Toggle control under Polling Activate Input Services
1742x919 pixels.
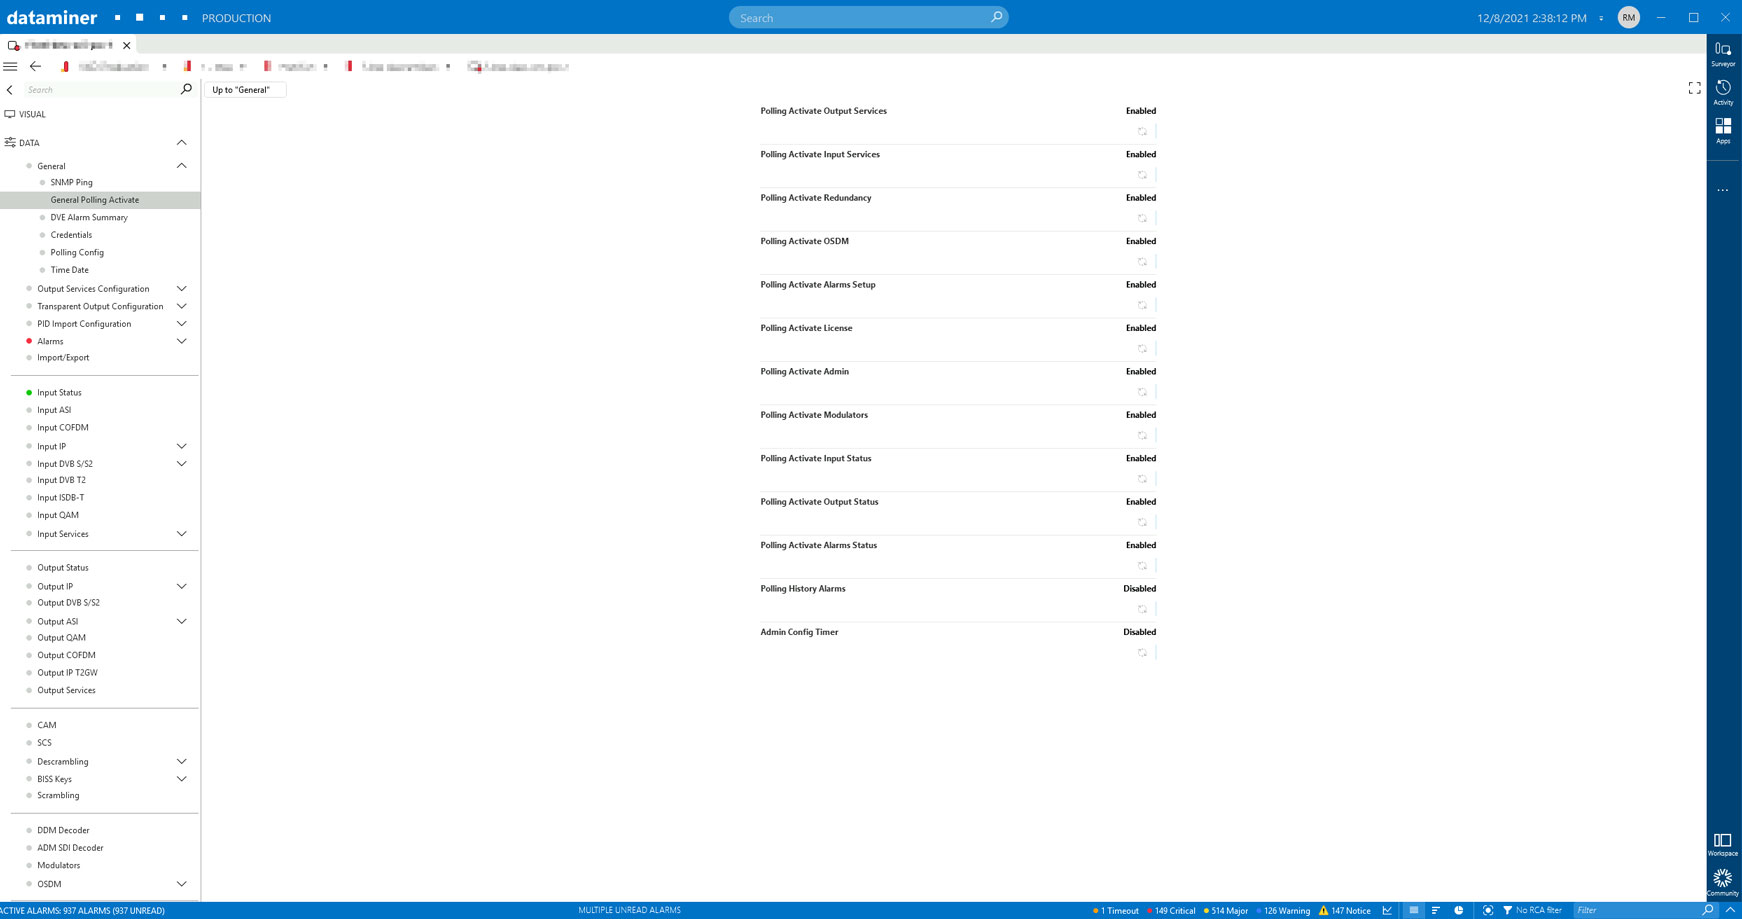1142,175
